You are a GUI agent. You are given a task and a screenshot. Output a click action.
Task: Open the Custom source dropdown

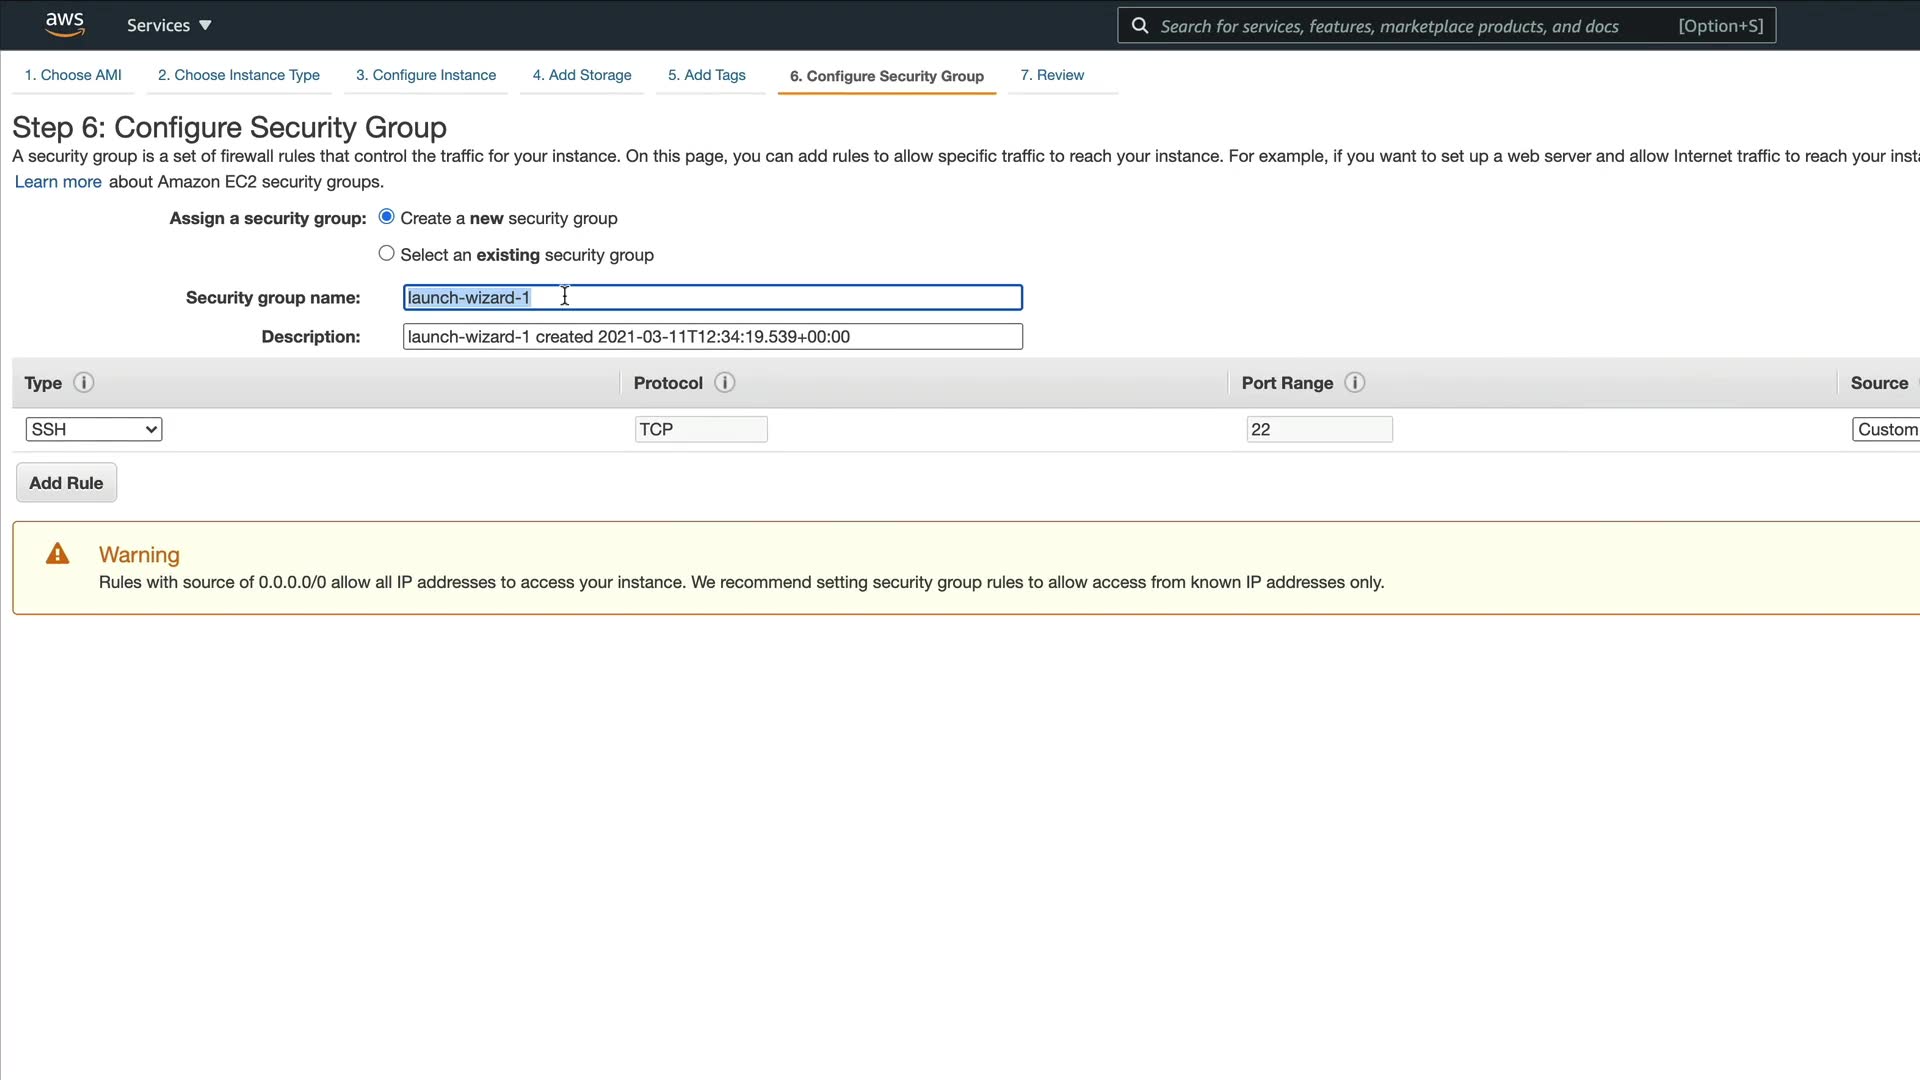pyautogui.click(x=1886, y=429)
